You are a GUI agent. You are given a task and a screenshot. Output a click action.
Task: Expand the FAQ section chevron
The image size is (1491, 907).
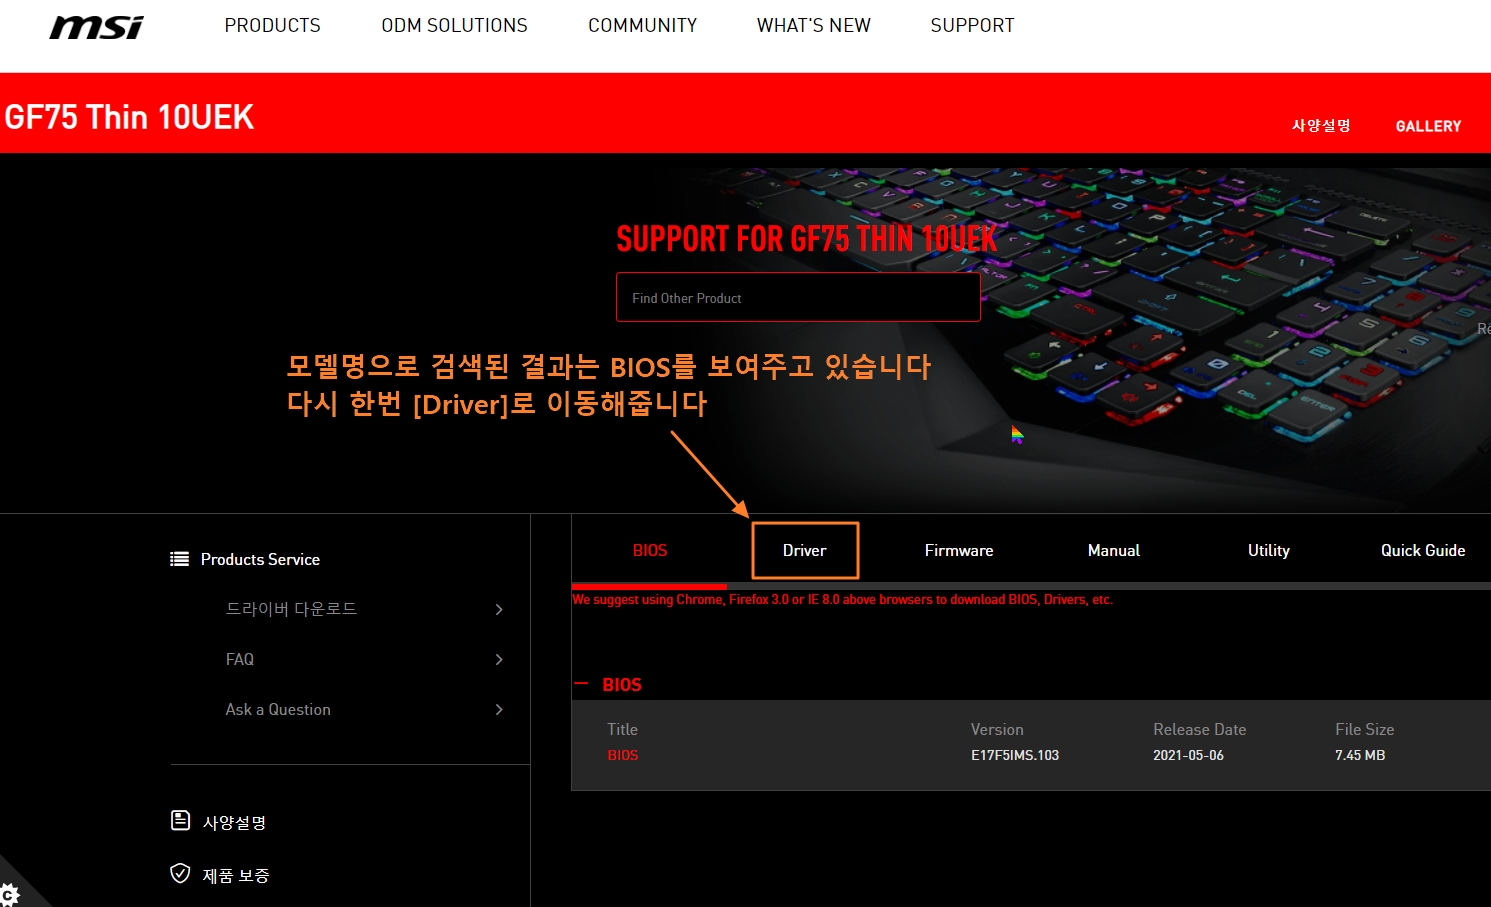click(x=498, y=659)
